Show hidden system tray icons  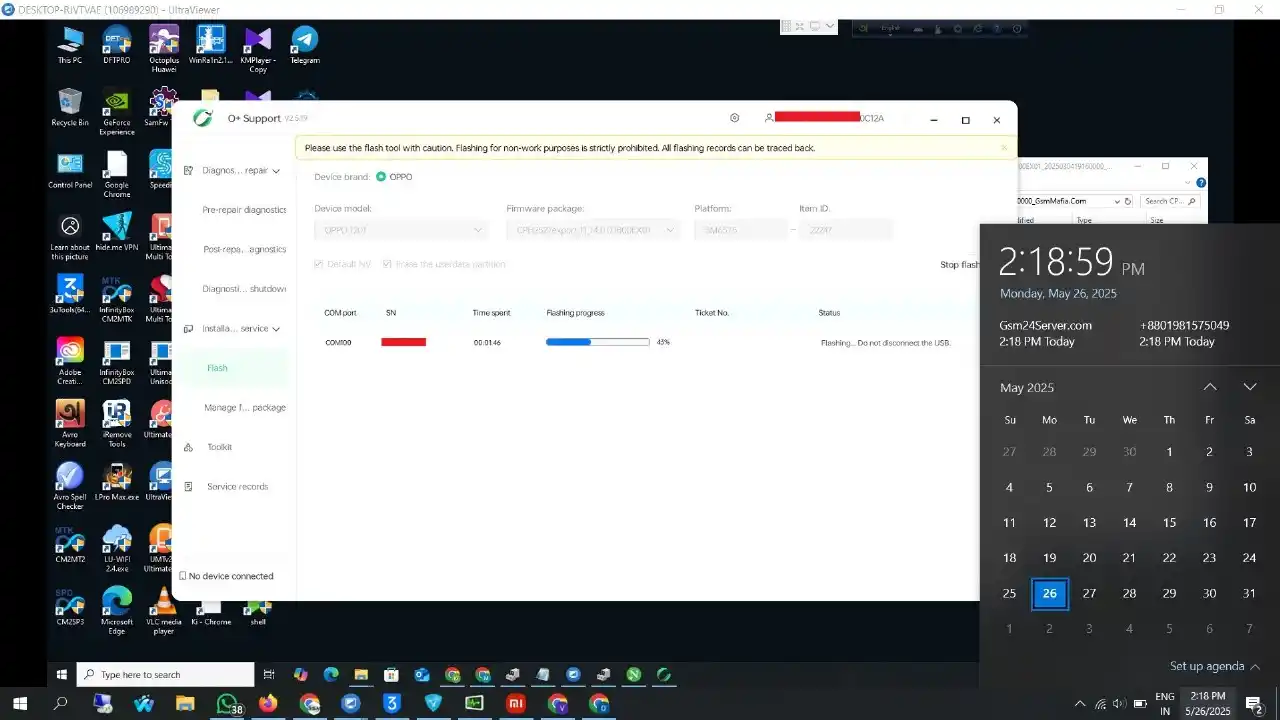1079,704
